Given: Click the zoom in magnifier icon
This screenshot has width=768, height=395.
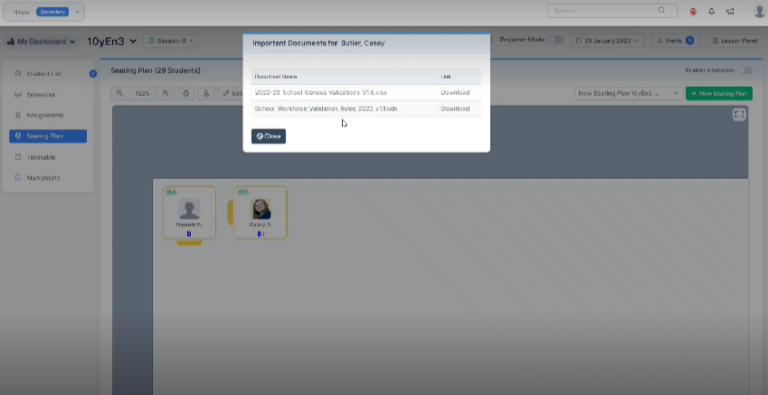Looking at the screenshot, I should click(x=166, y=93).
